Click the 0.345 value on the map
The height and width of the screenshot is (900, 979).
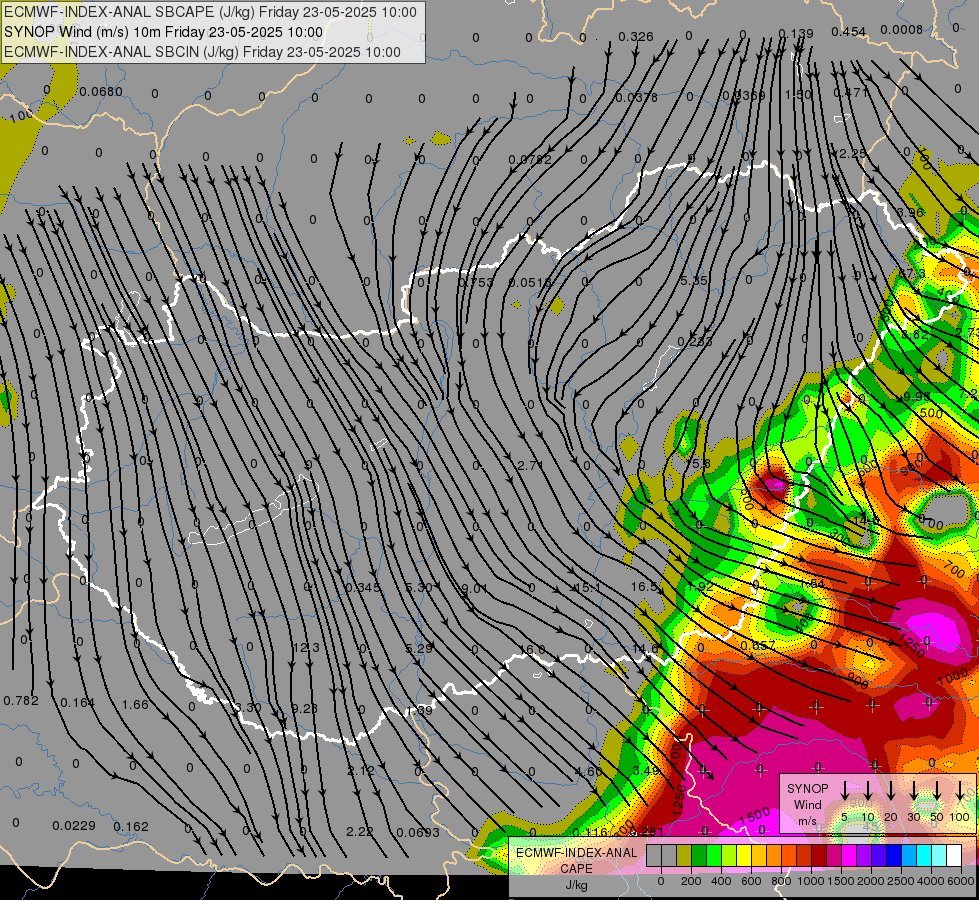coord(363,588)
